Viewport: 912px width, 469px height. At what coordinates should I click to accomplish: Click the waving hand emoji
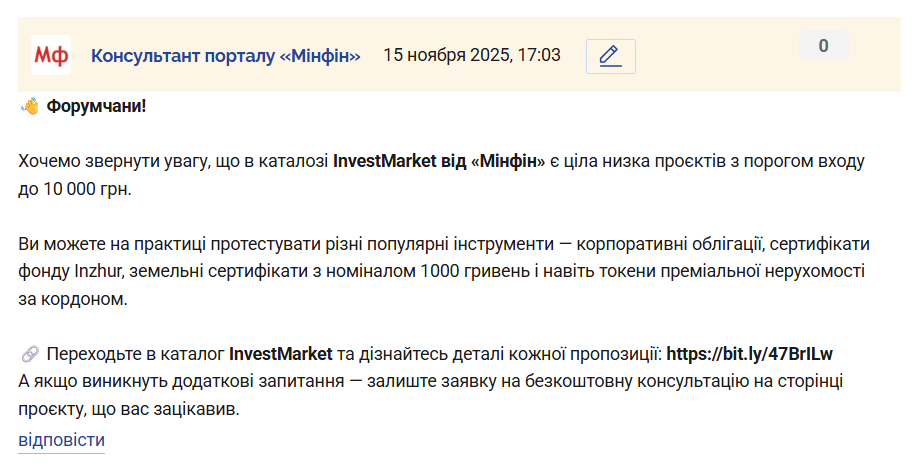click(29, 106)
